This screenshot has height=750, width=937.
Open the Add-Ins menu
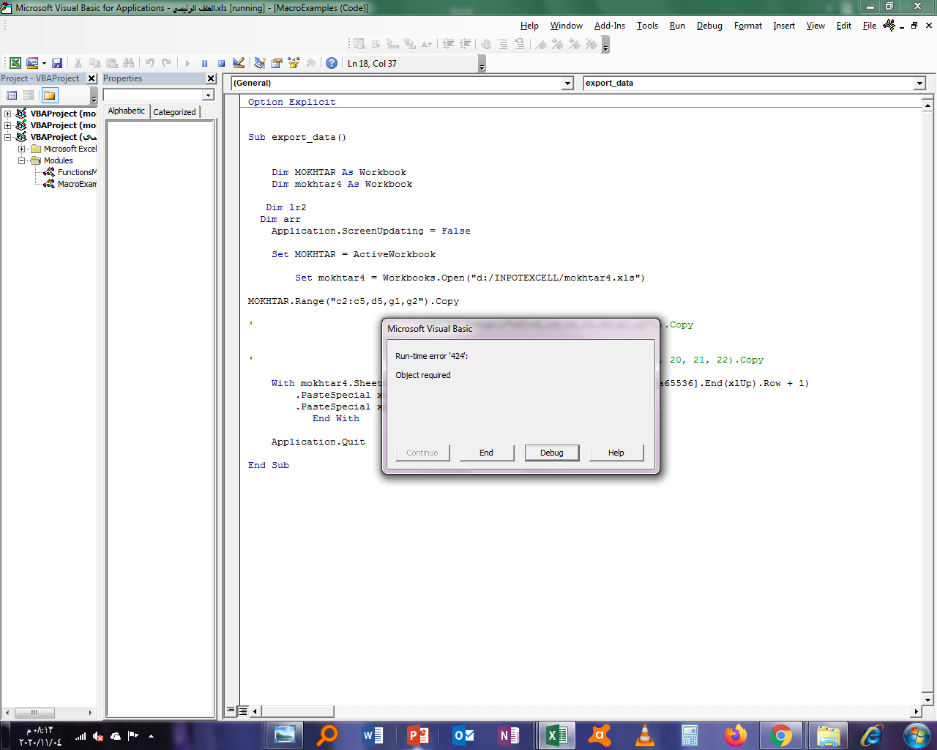coord(610,26)
